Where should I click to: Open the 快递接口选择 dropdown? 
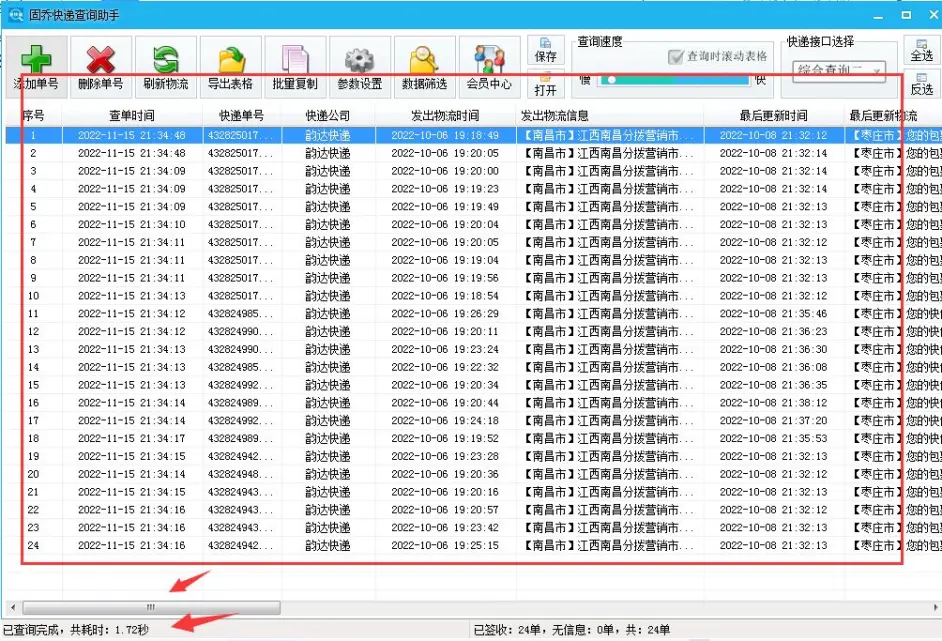coord(839,71)
